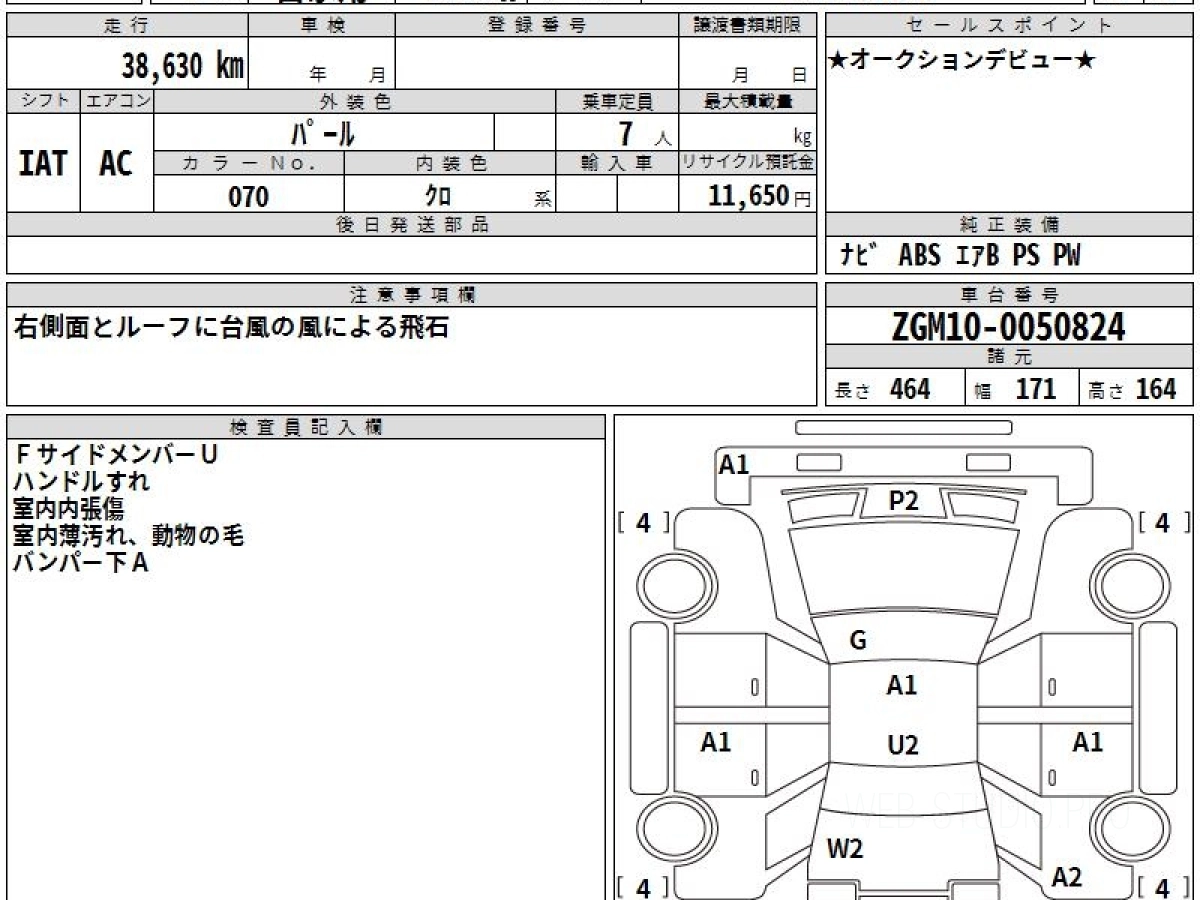The width and height of the screenshot is (1200, 900).
Task: Click the rear-right wheel circle in diagram
Action: [1132, 831]
